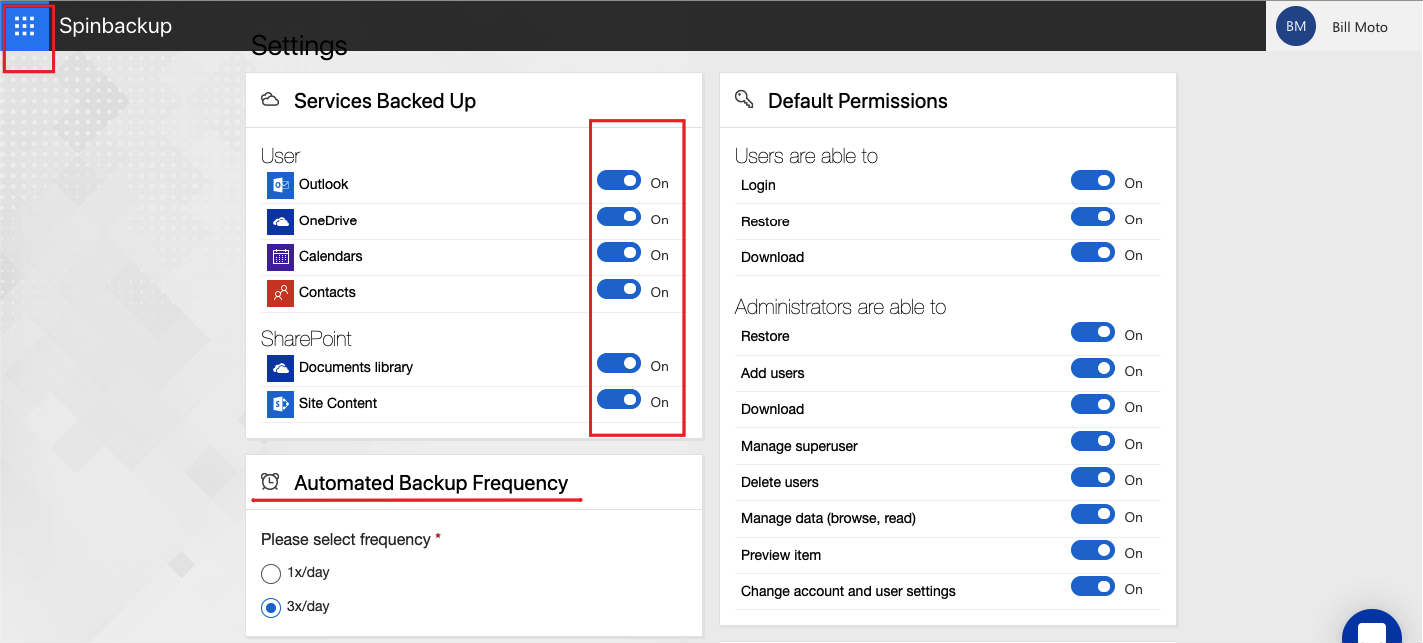Click the Services Backed Up heading

coord(385,100)
